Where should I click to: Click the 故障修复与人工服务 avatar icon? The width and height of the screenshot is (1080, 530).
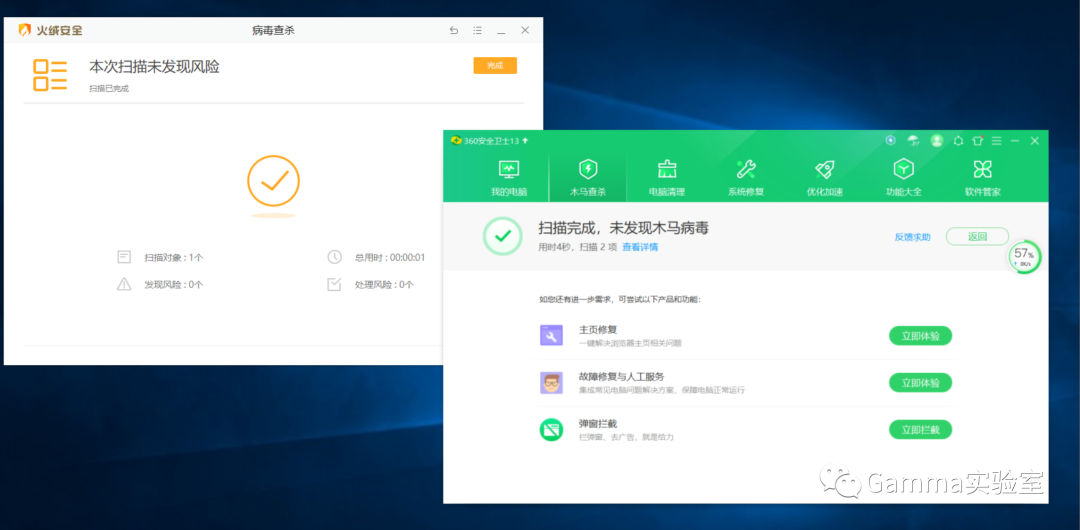(x=551, y=383)
